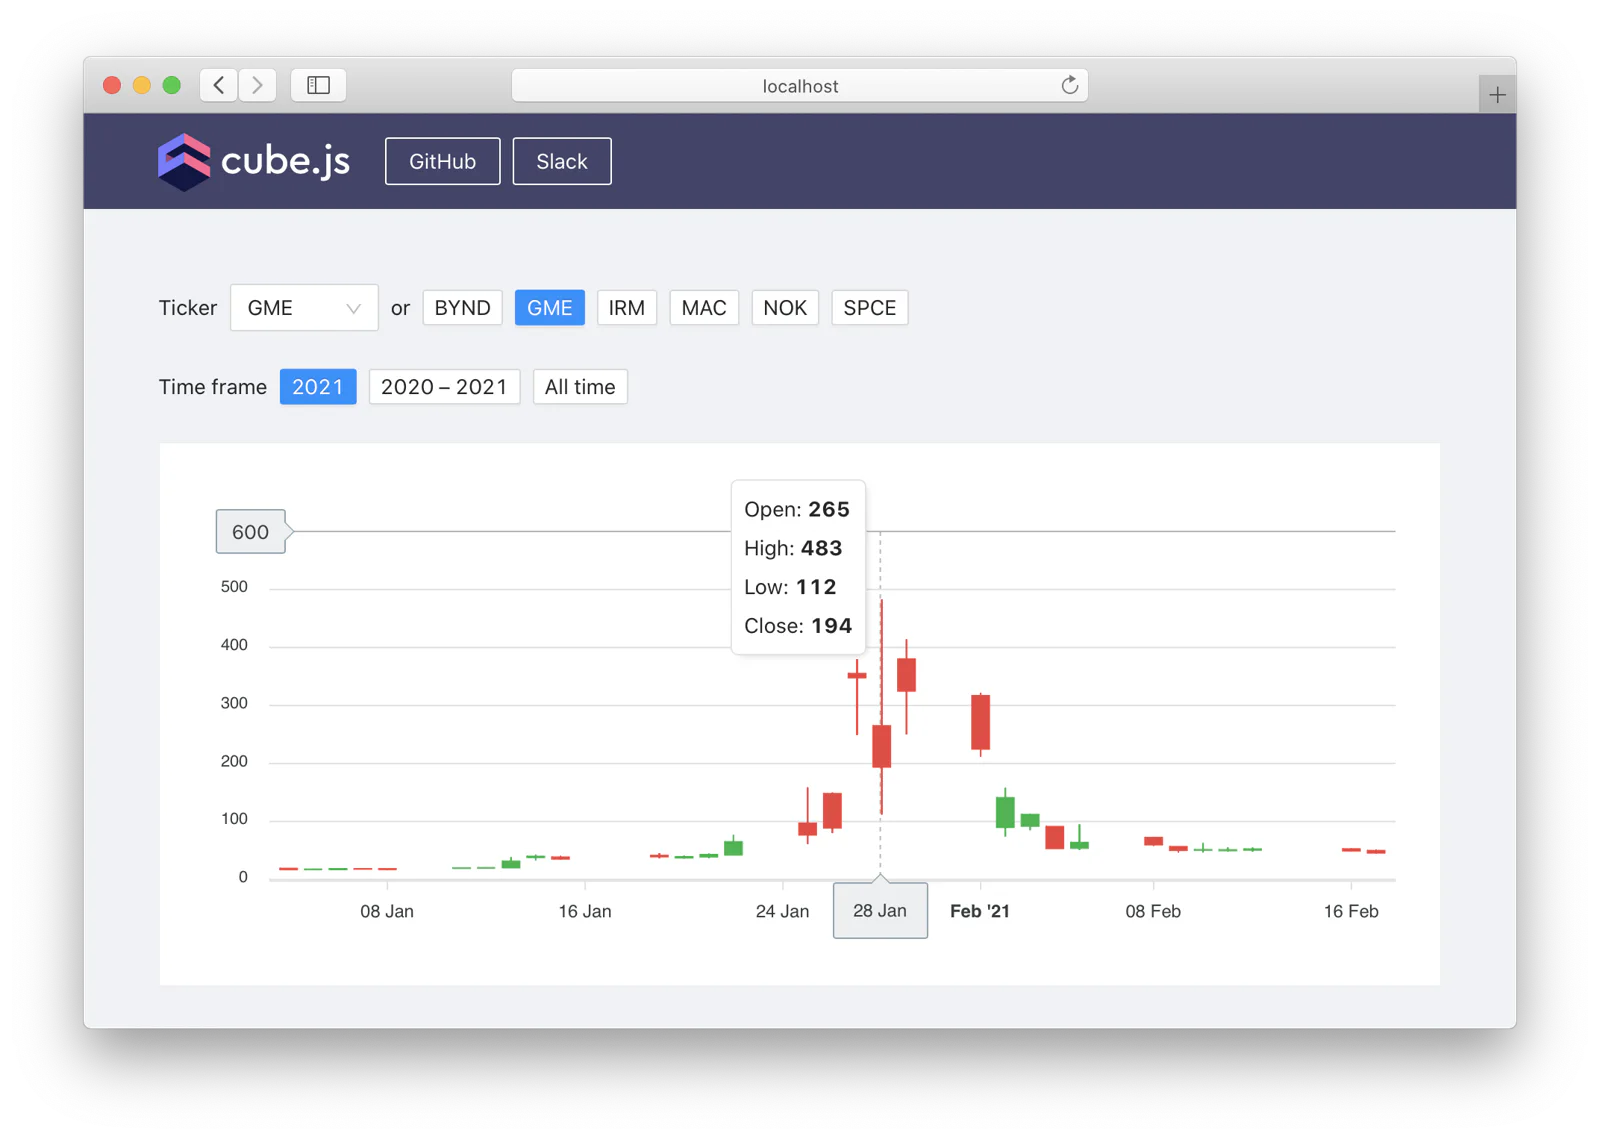Click the localhost address bar
The height and width of the screenshot is (1139, 1600).
tap(800, 85)
